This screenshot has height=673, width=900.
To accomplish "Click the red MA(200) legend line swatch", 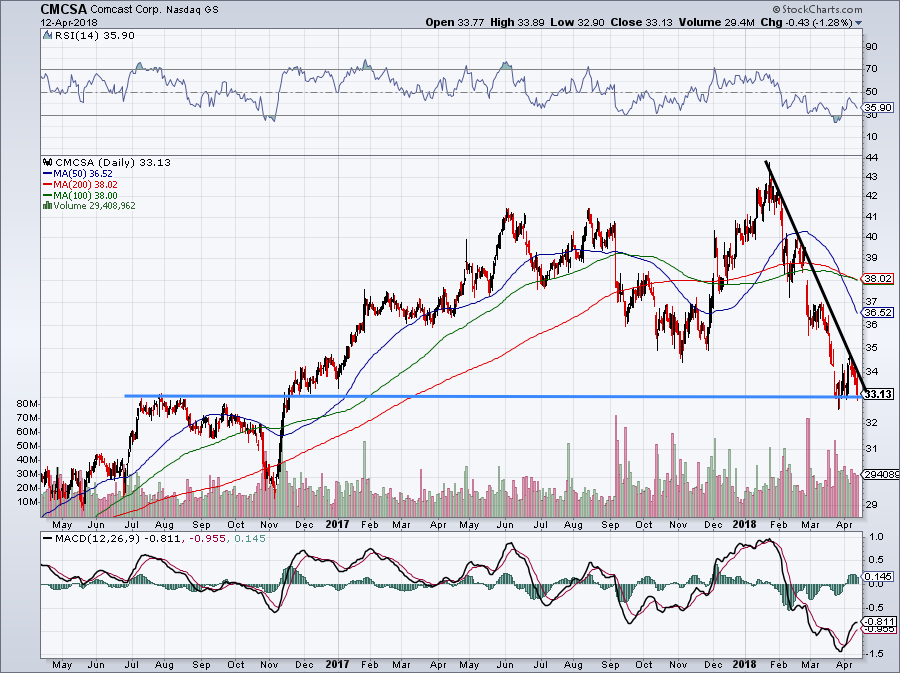I will (47, 185).
